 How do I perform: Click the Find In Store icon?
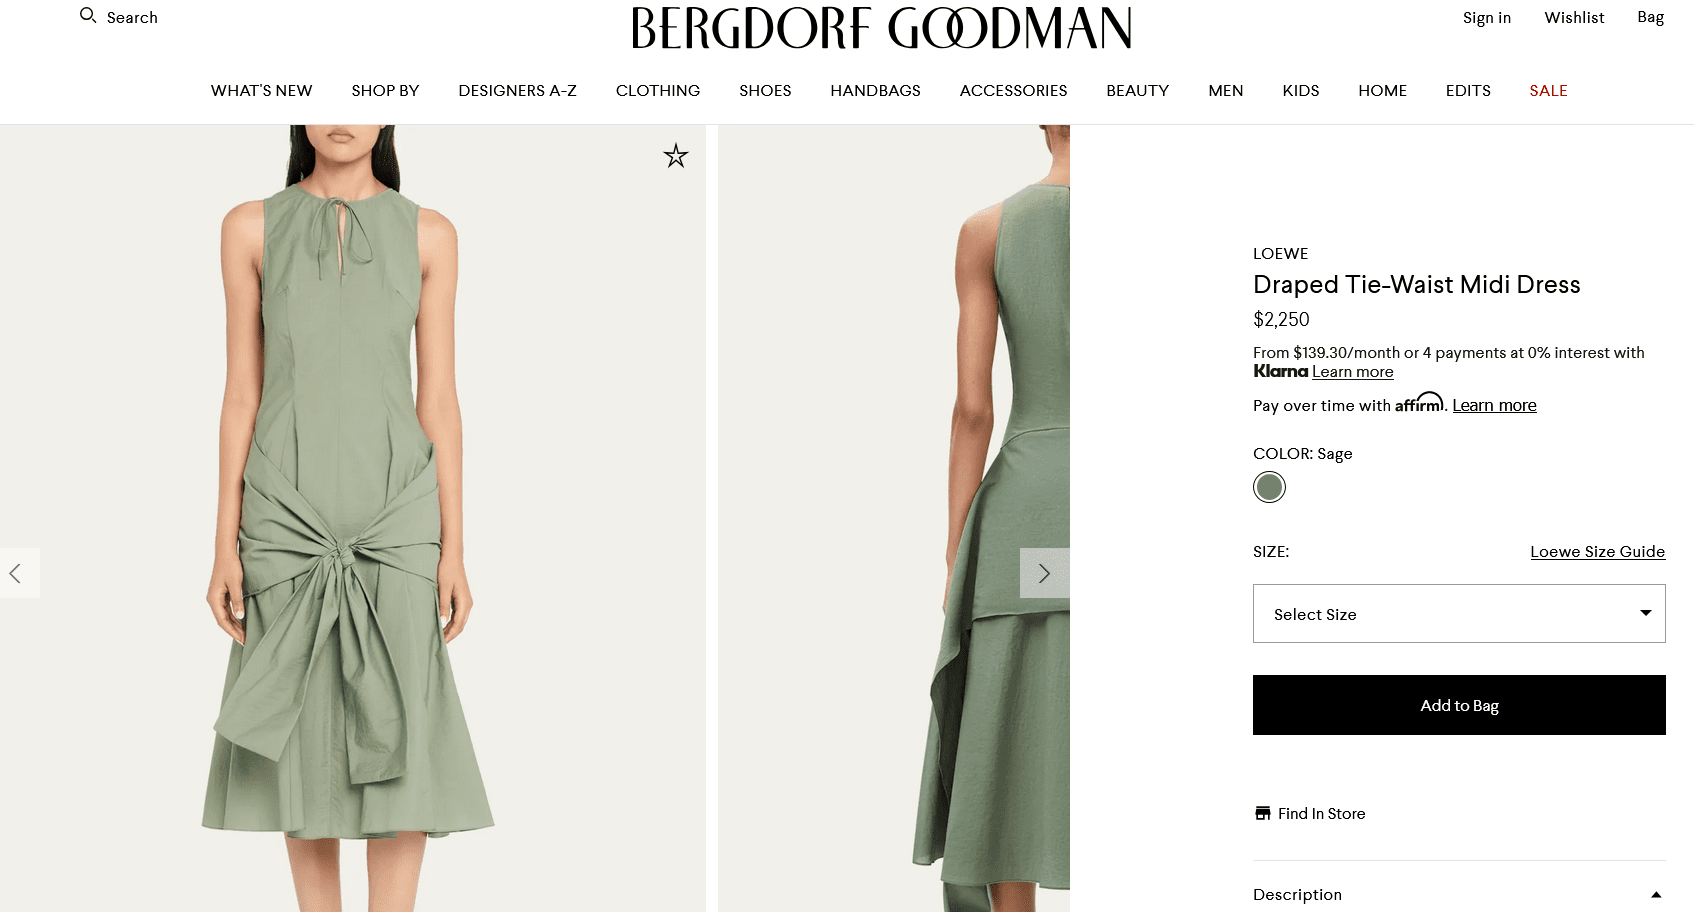coord(1263,813)
